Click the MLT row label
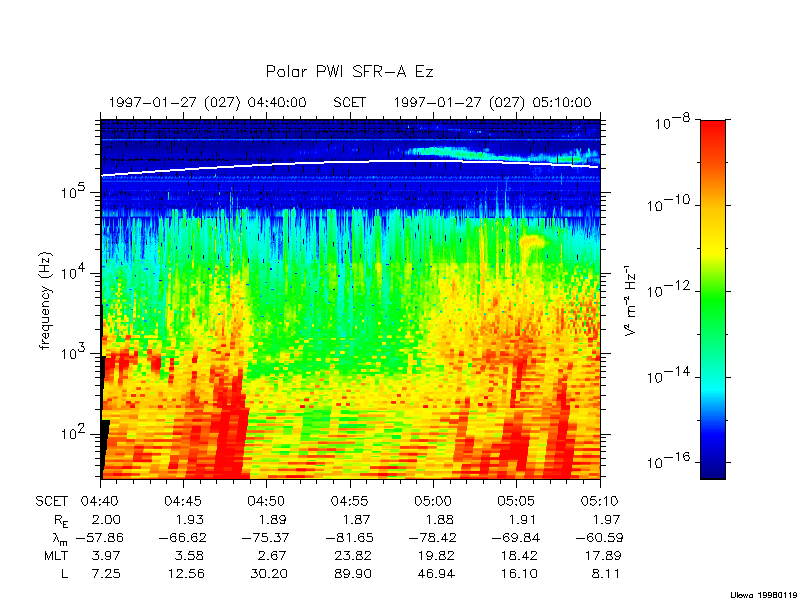800x600 pixels. point(55,555)
